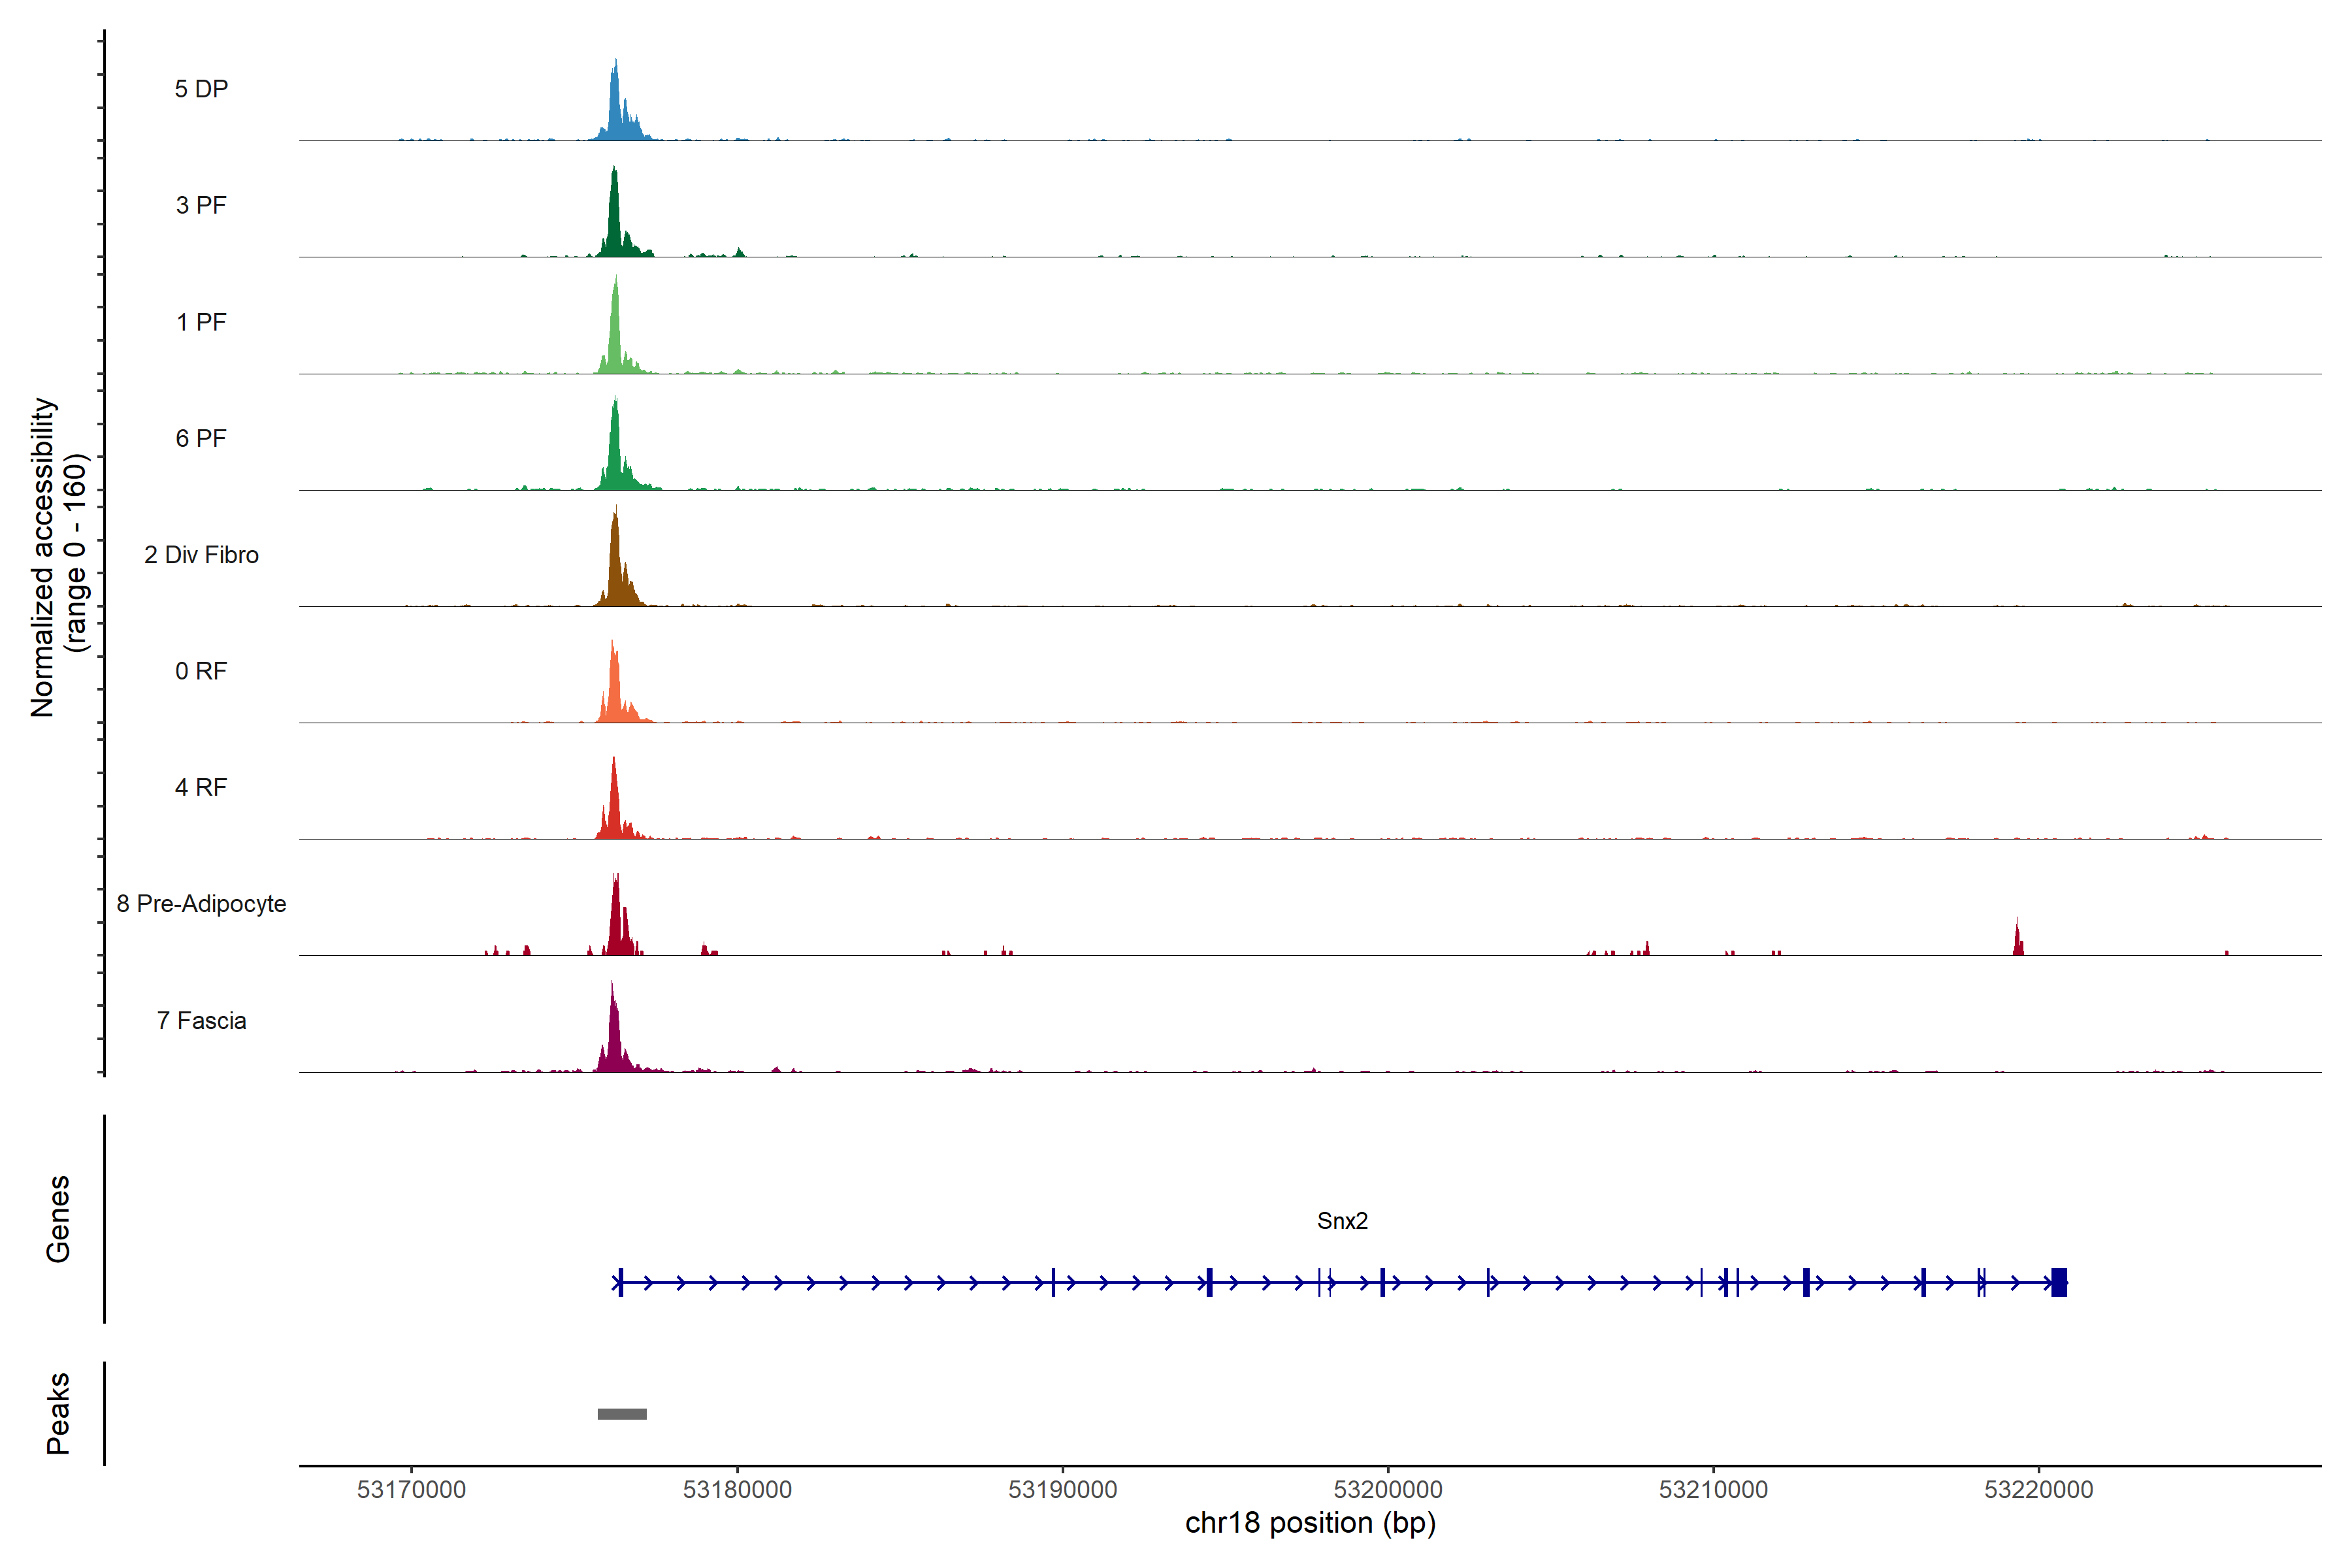Click the Snx2 gene name label

click(1342, 1221)
